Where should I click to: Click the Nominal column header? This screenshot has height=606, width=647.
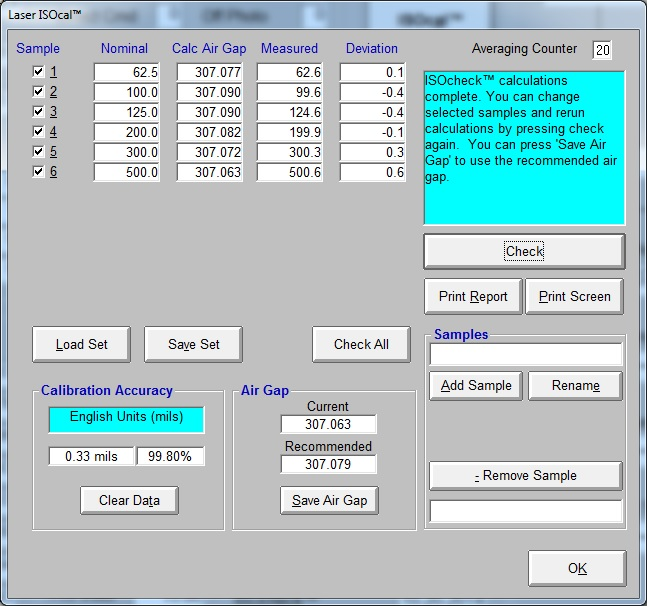[125, 48]
